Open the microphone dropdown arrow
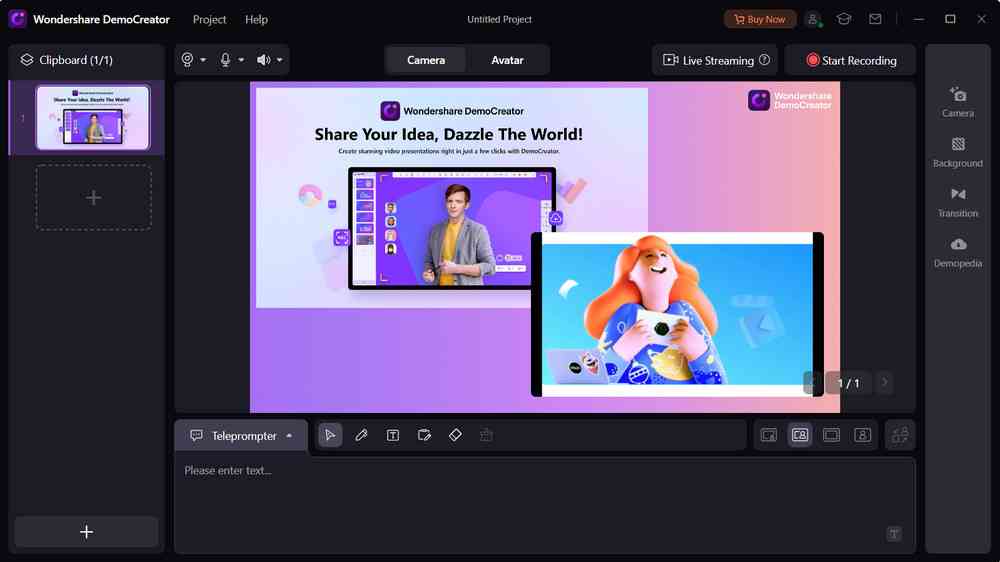 pos(241,60)
